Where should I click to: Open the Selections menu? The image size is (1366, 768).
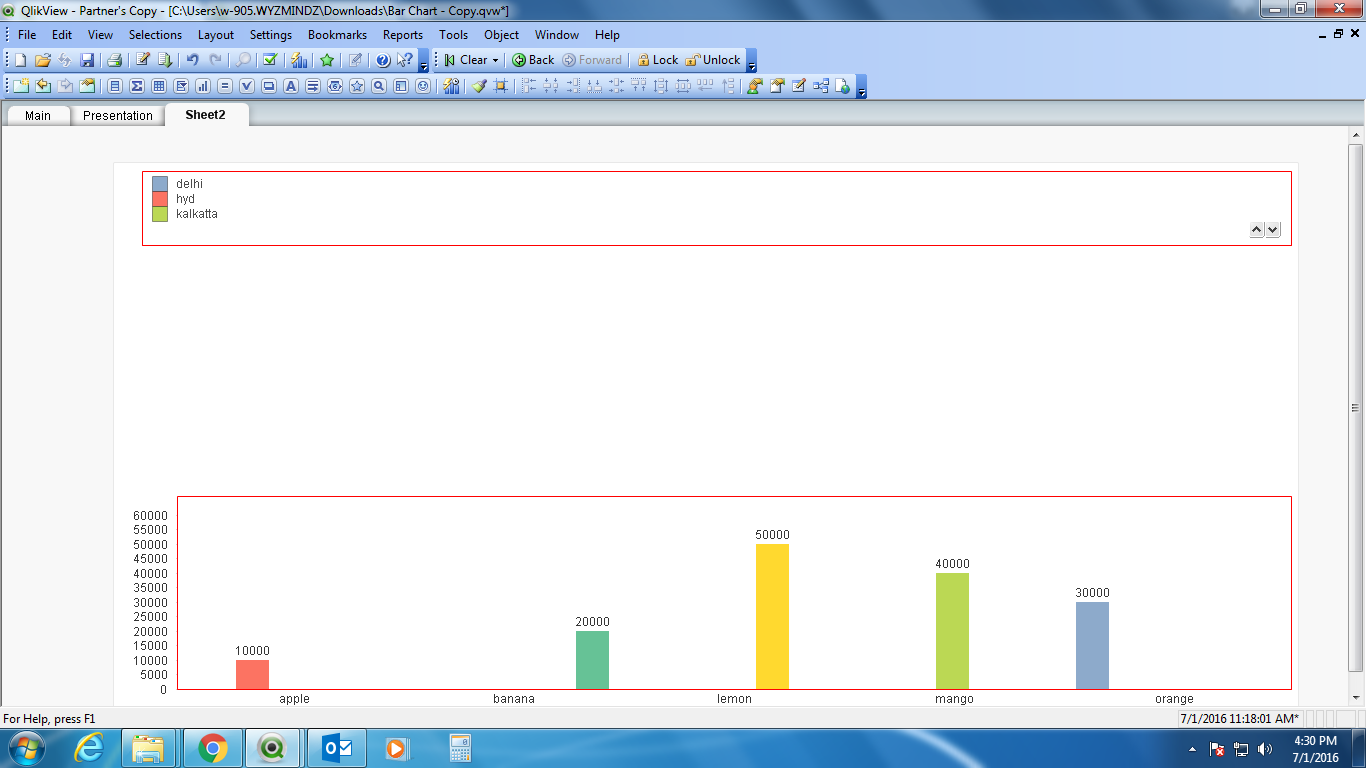(x=155, y=35)
